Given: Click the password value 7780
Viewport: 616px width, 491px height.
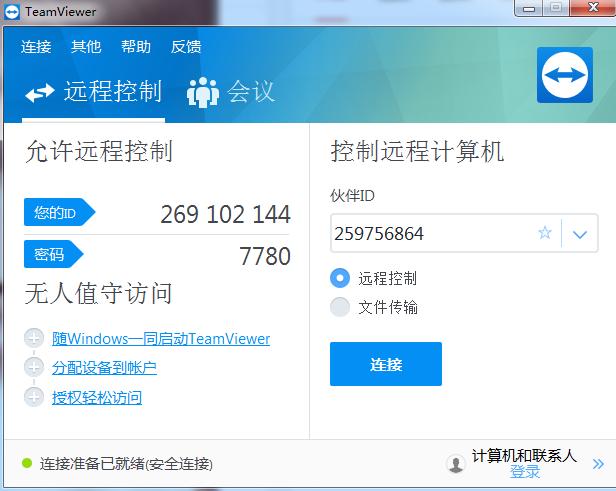Looking at the screenshot, I should pos(265,256).
